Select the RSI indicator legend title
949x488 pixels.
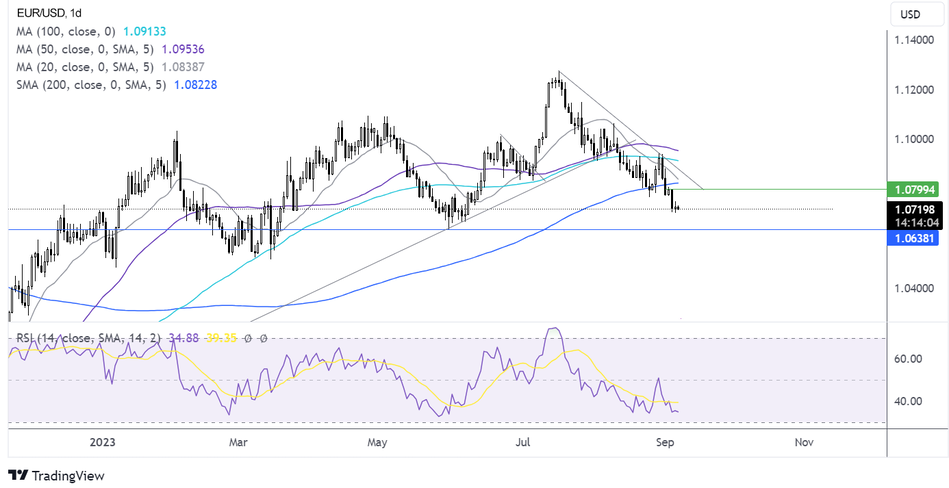pos(87,338)
